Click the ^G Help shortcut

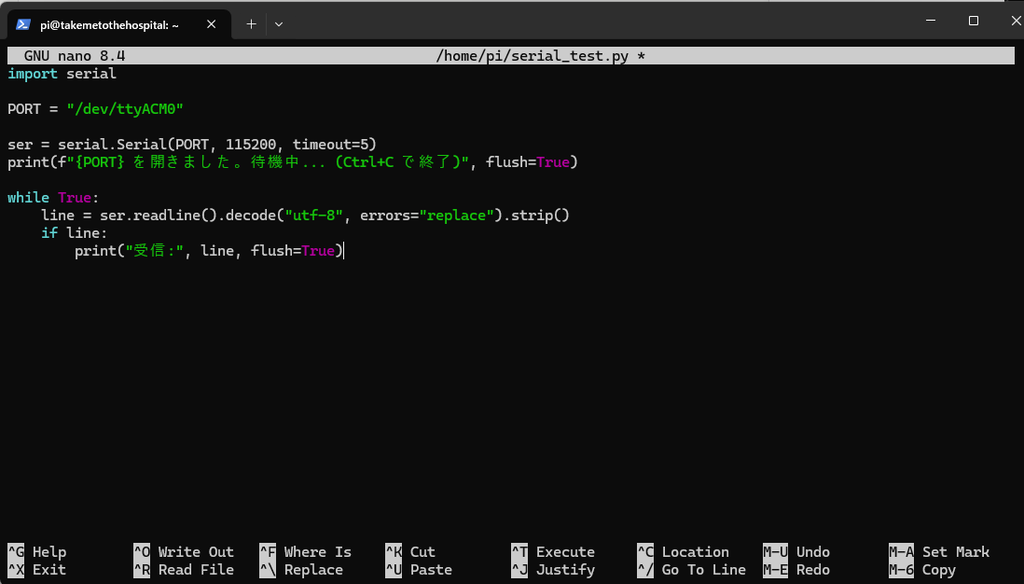[x=37, y=552]
